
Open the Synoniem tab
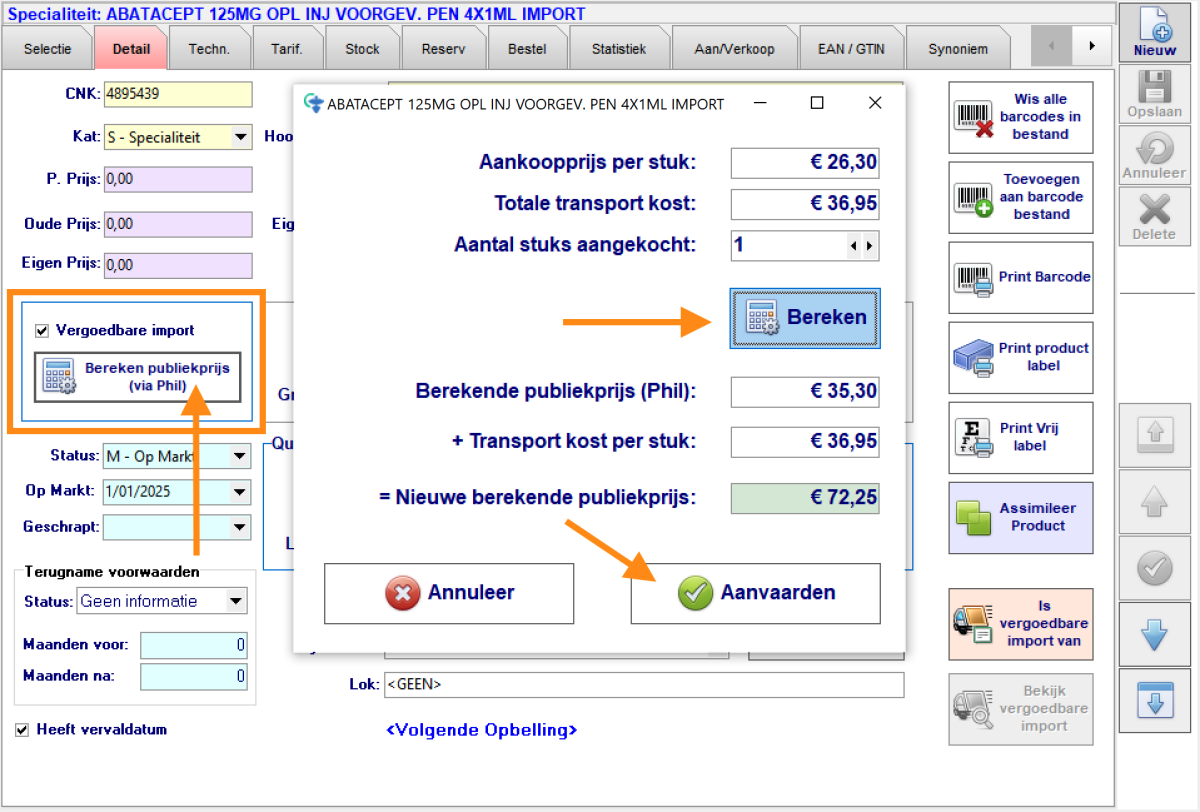pos(957,49)
